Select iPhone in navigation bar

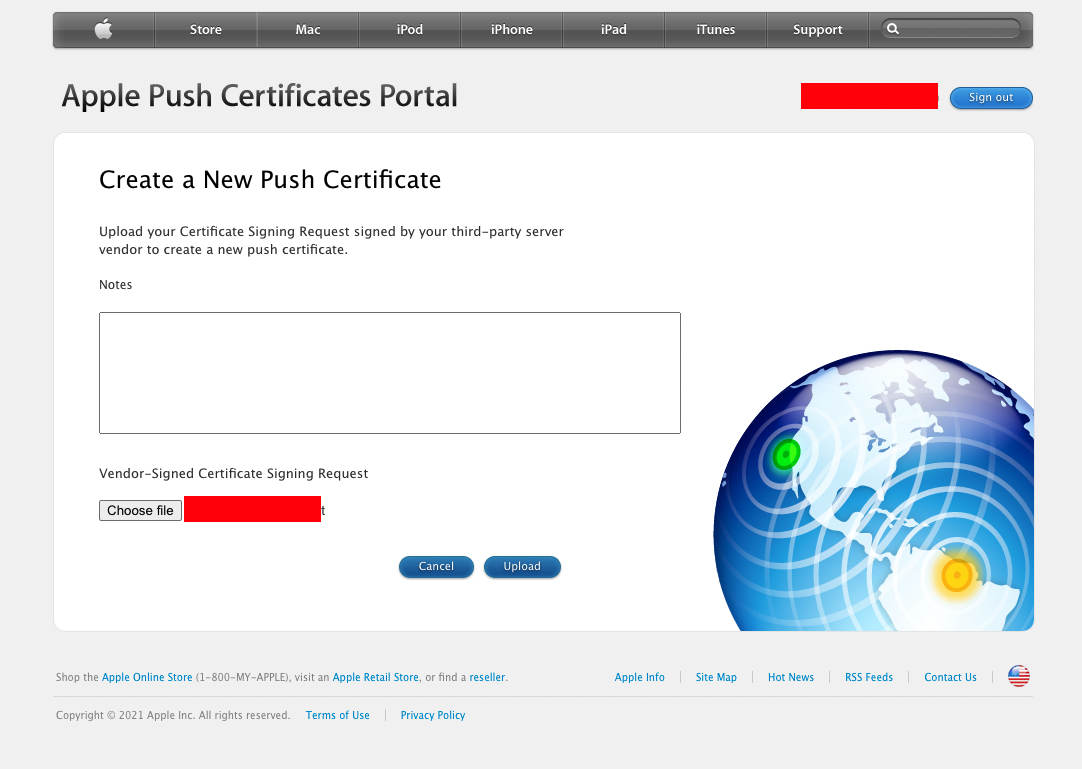(512, 30)
